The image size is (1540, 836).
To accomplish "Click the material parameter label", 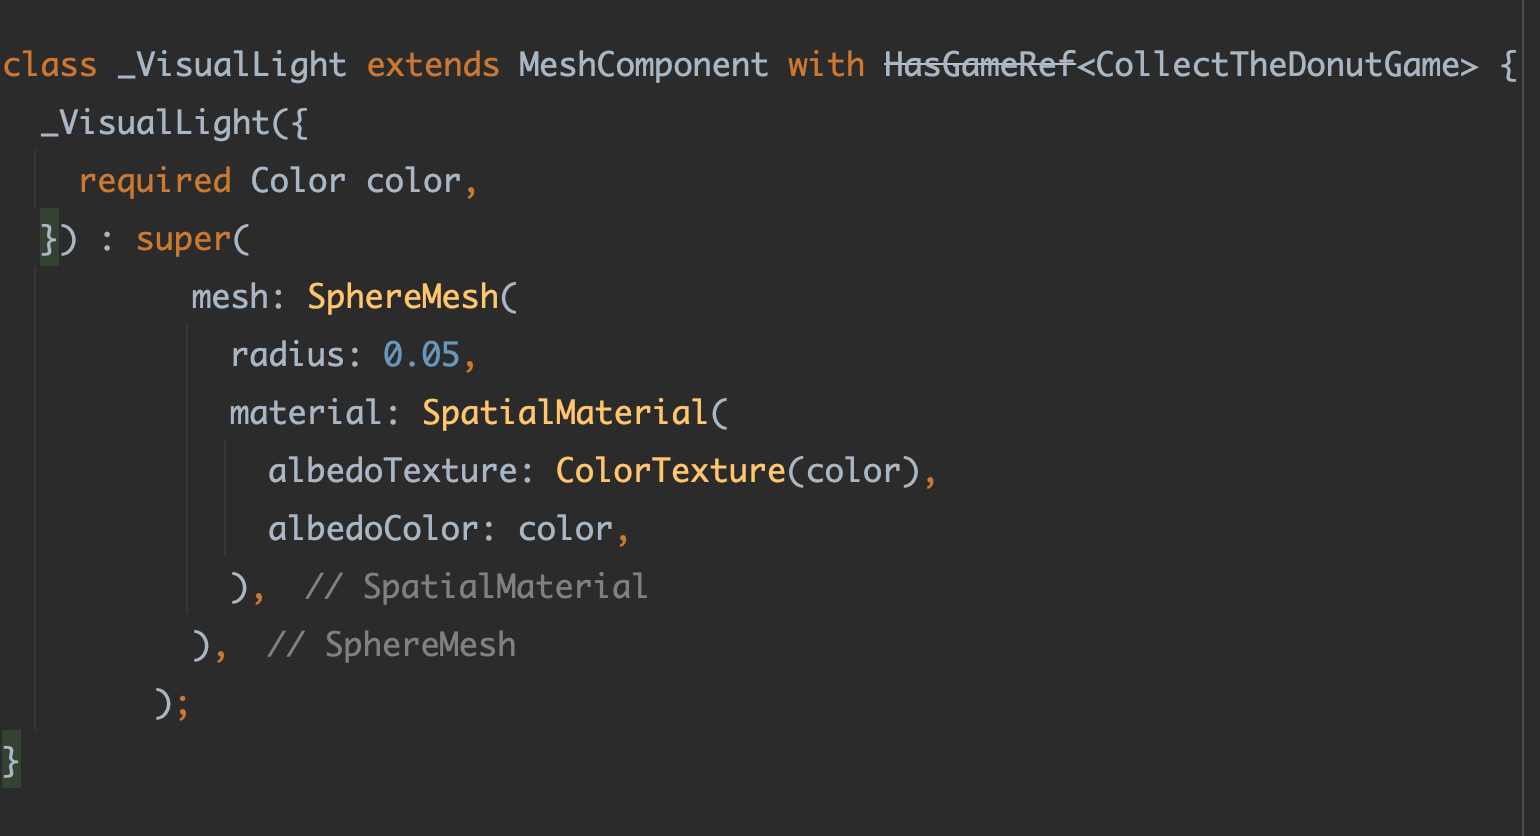I will [x=307, y=413].
